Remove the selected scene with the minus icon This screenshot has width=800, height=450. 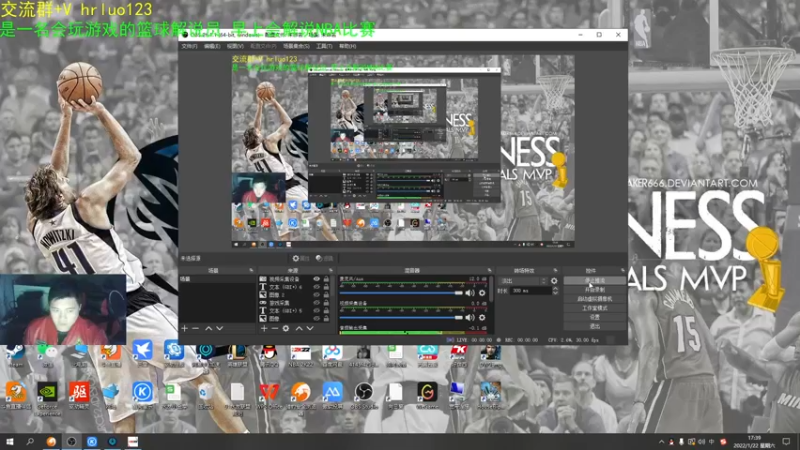click(196, 329)
